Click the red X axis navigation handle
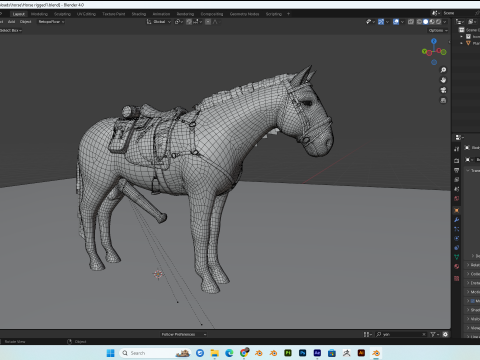480x360 pixels. pyautogui.click(x=439, y=51)
